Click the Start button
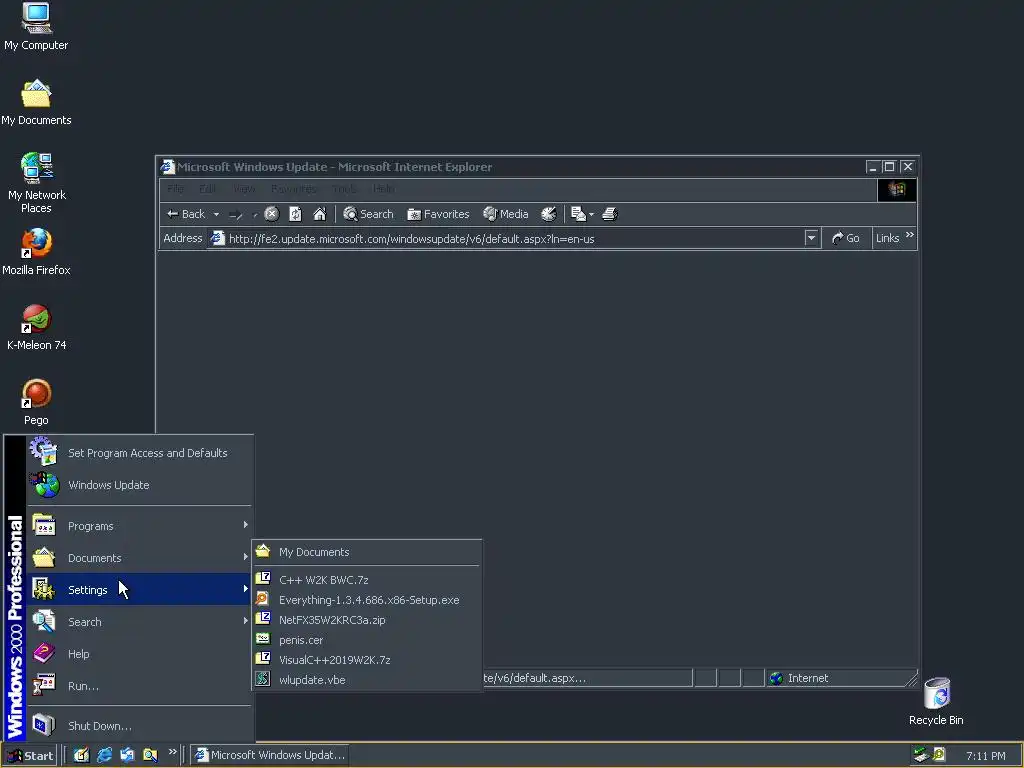Viewport: 1024px width, 768px height. (x=30, y=756)
